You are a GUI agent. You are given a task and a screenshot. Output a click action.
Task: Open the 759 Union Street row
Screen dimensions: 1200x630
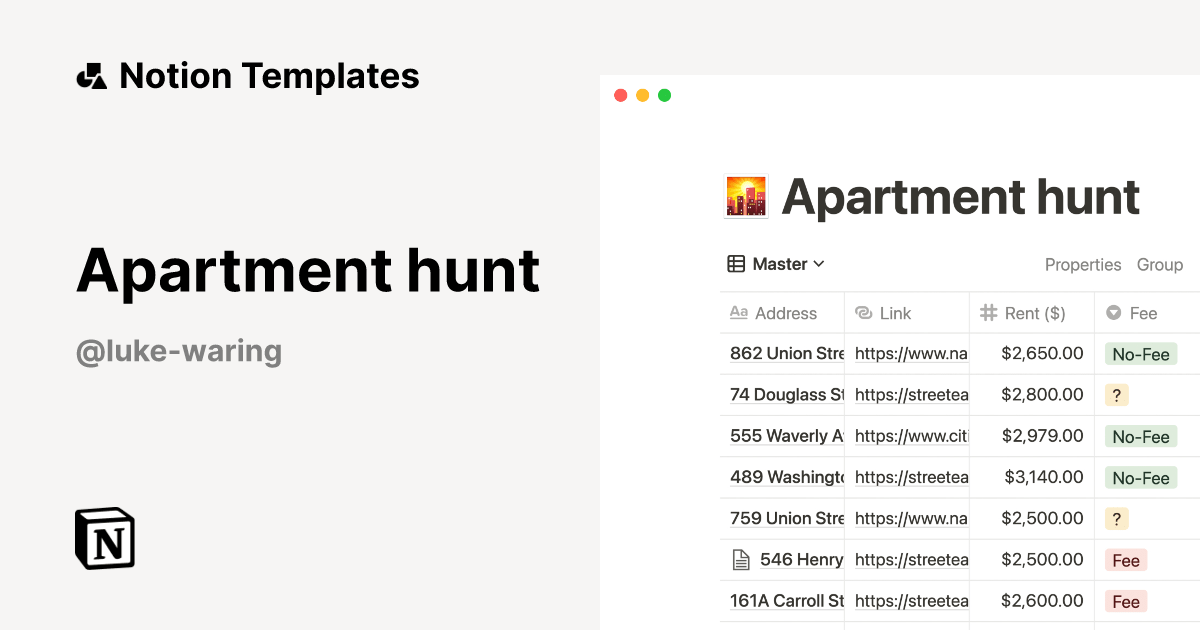pyautogui.click(x=787, y=518)
